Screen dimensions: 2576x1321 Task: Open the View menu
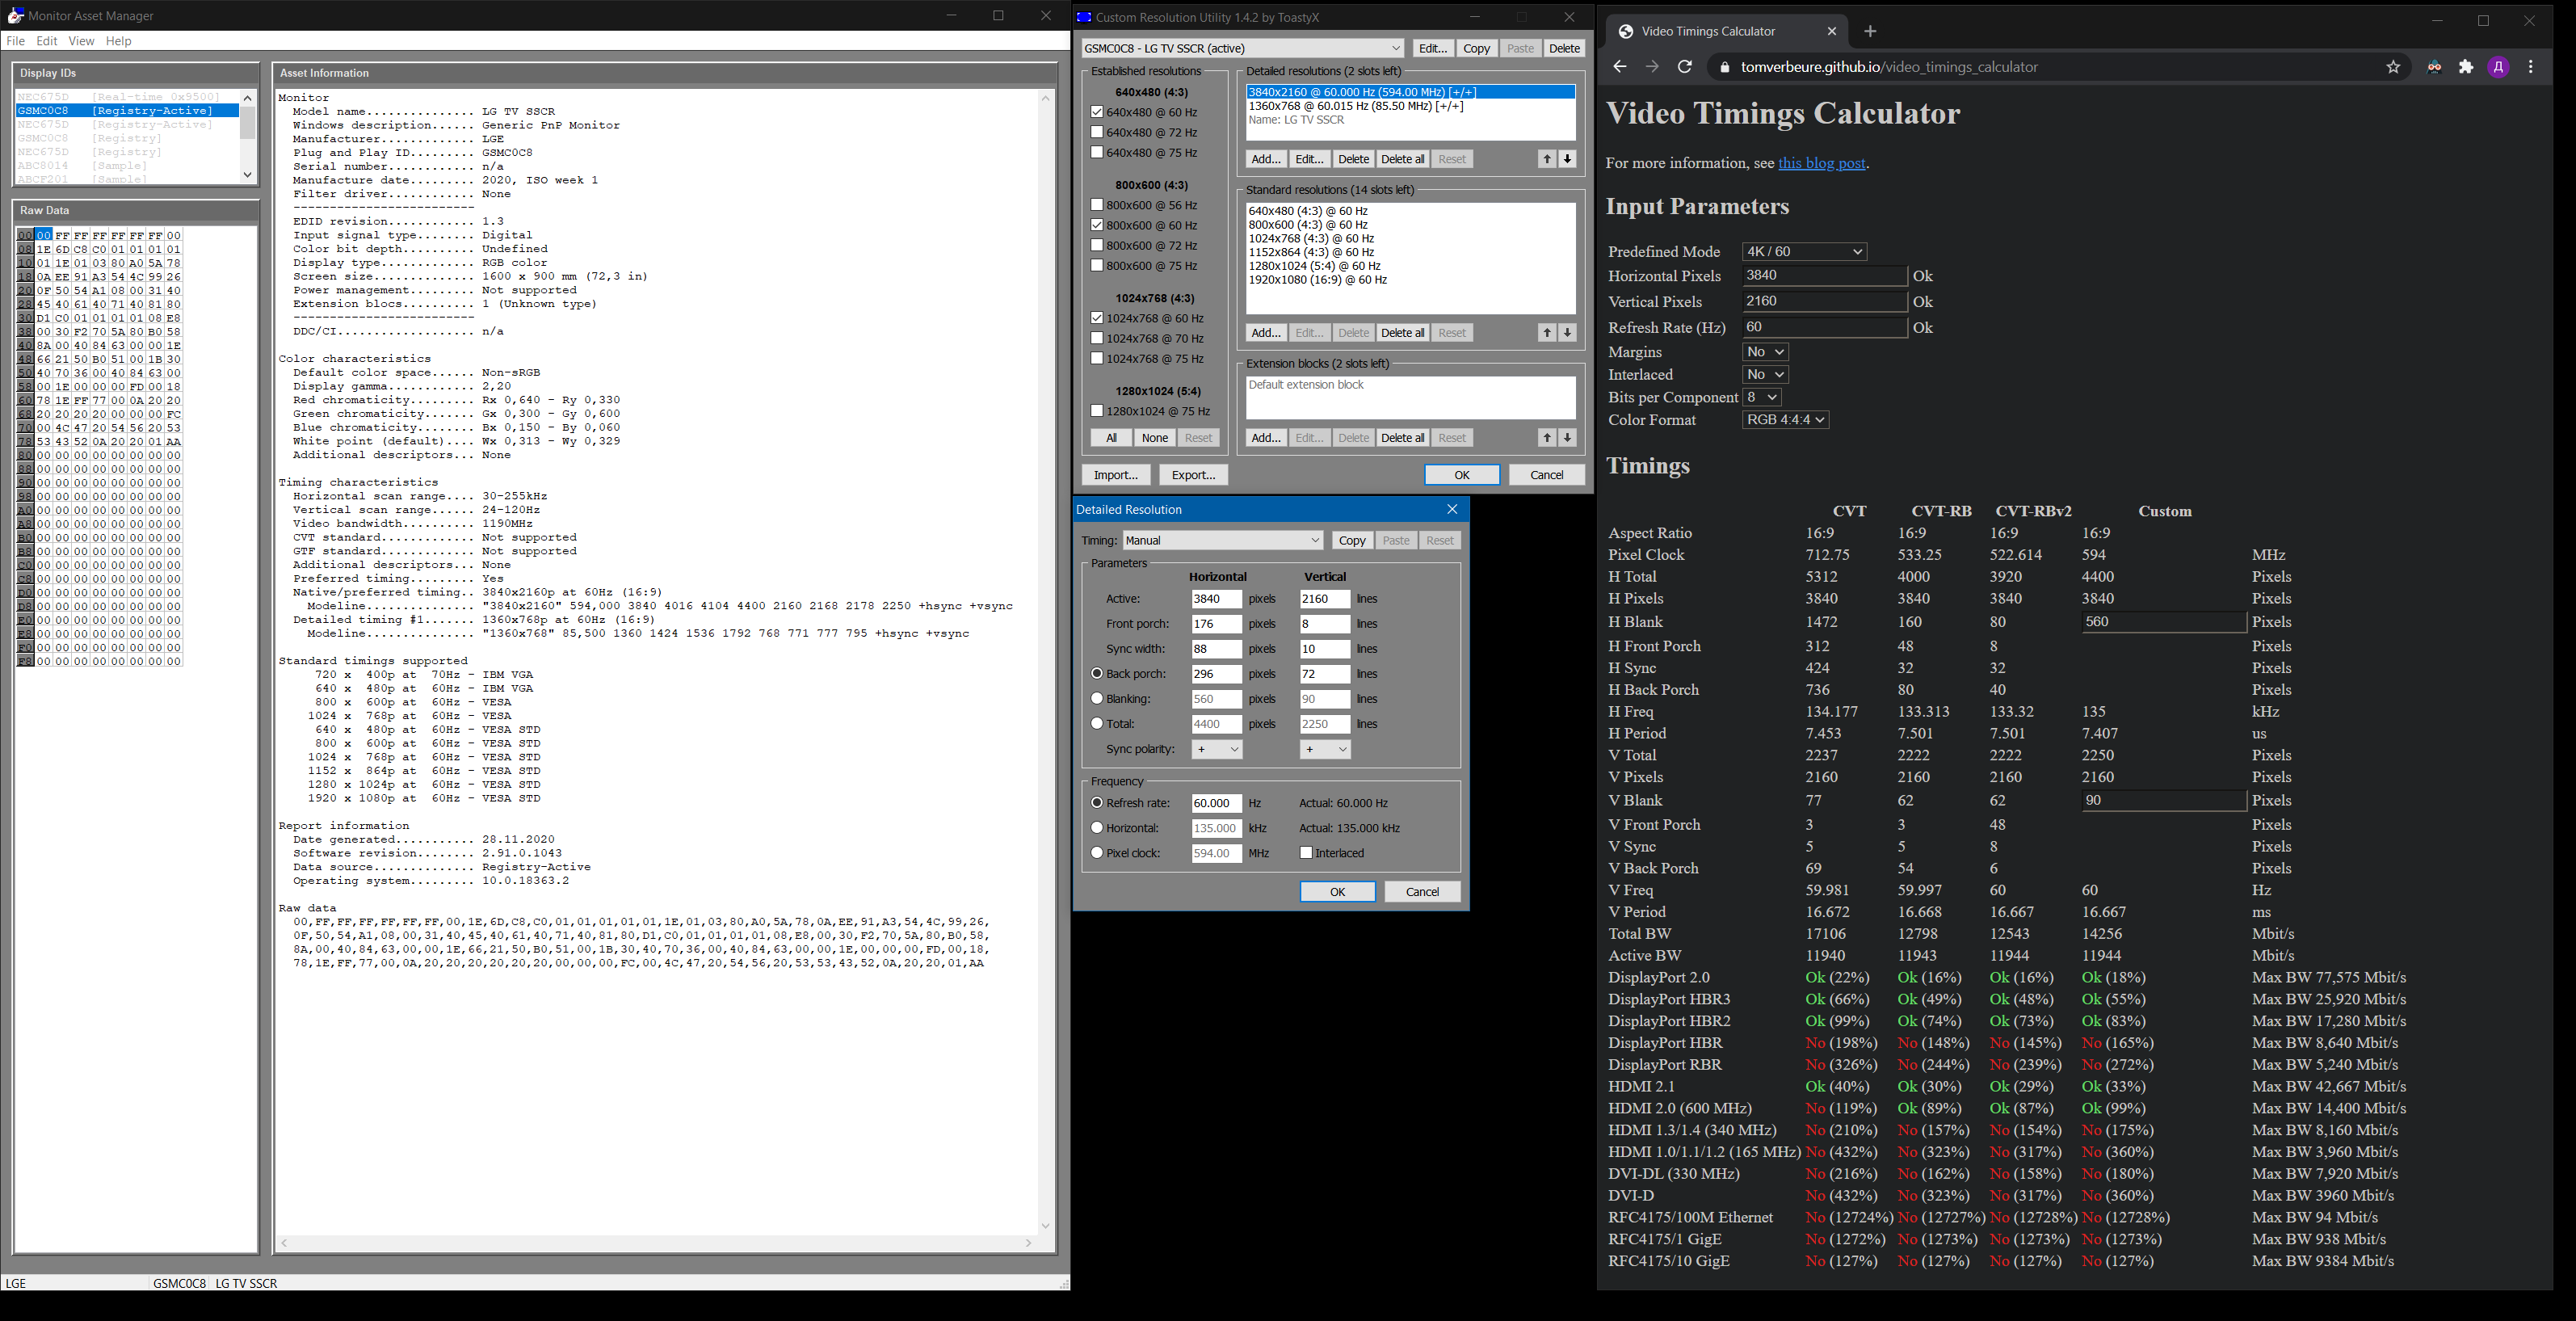tap(81, 41)
